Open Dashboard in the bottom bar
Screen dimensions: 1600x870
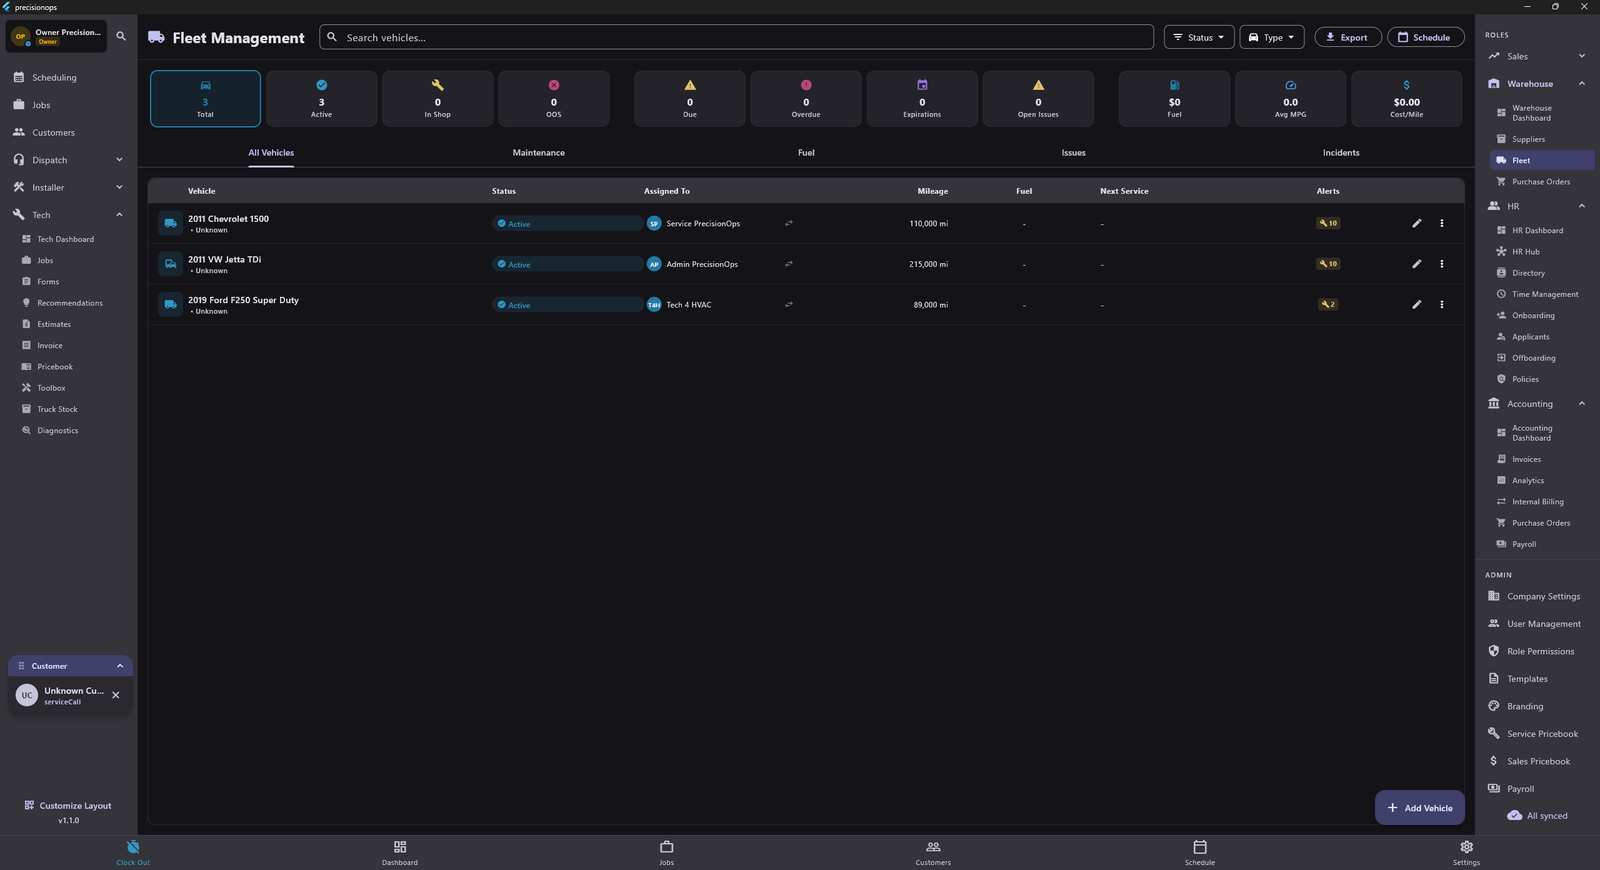tap(400, 852)
